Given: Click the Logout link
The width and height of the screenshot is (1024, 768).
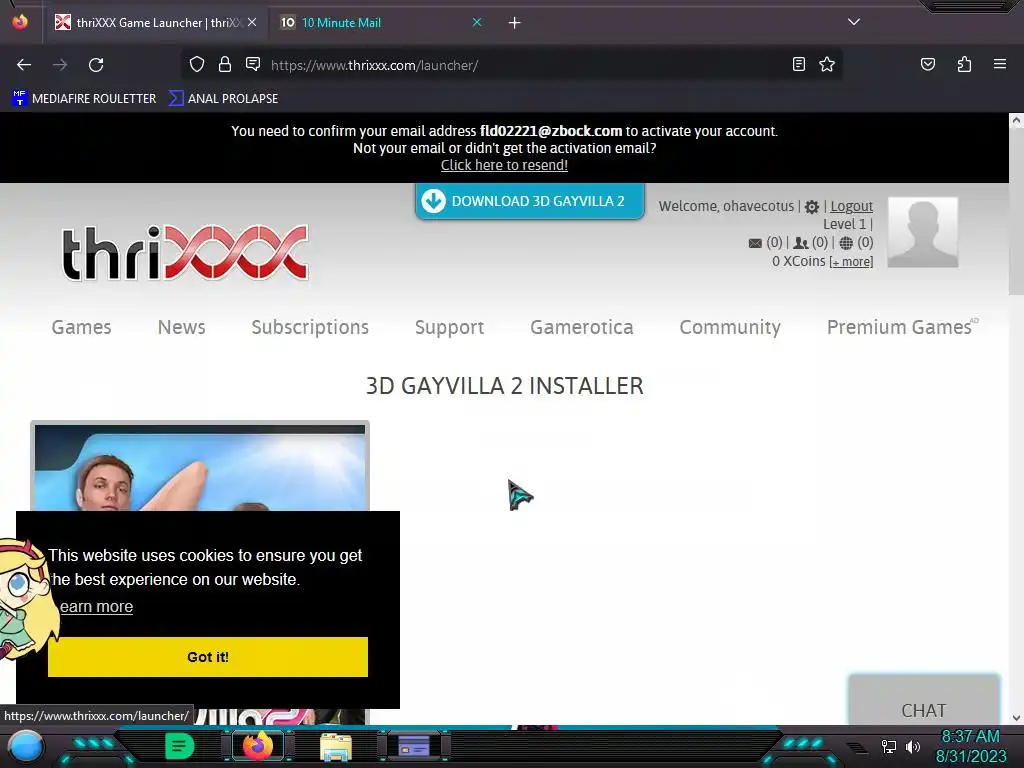Looking at the screenshot, I should [x=852, y=206].
